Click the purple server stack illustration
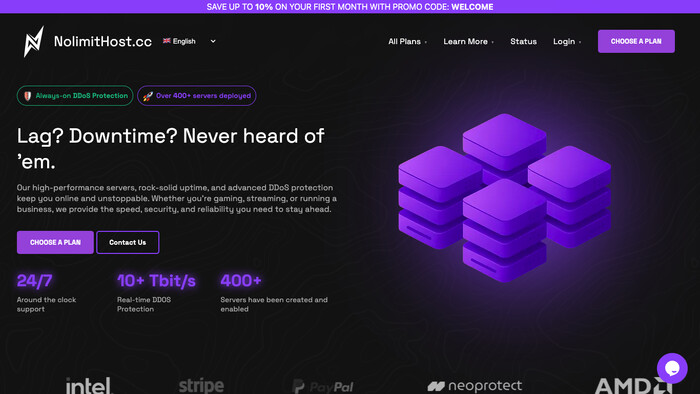 coord(504,198)
